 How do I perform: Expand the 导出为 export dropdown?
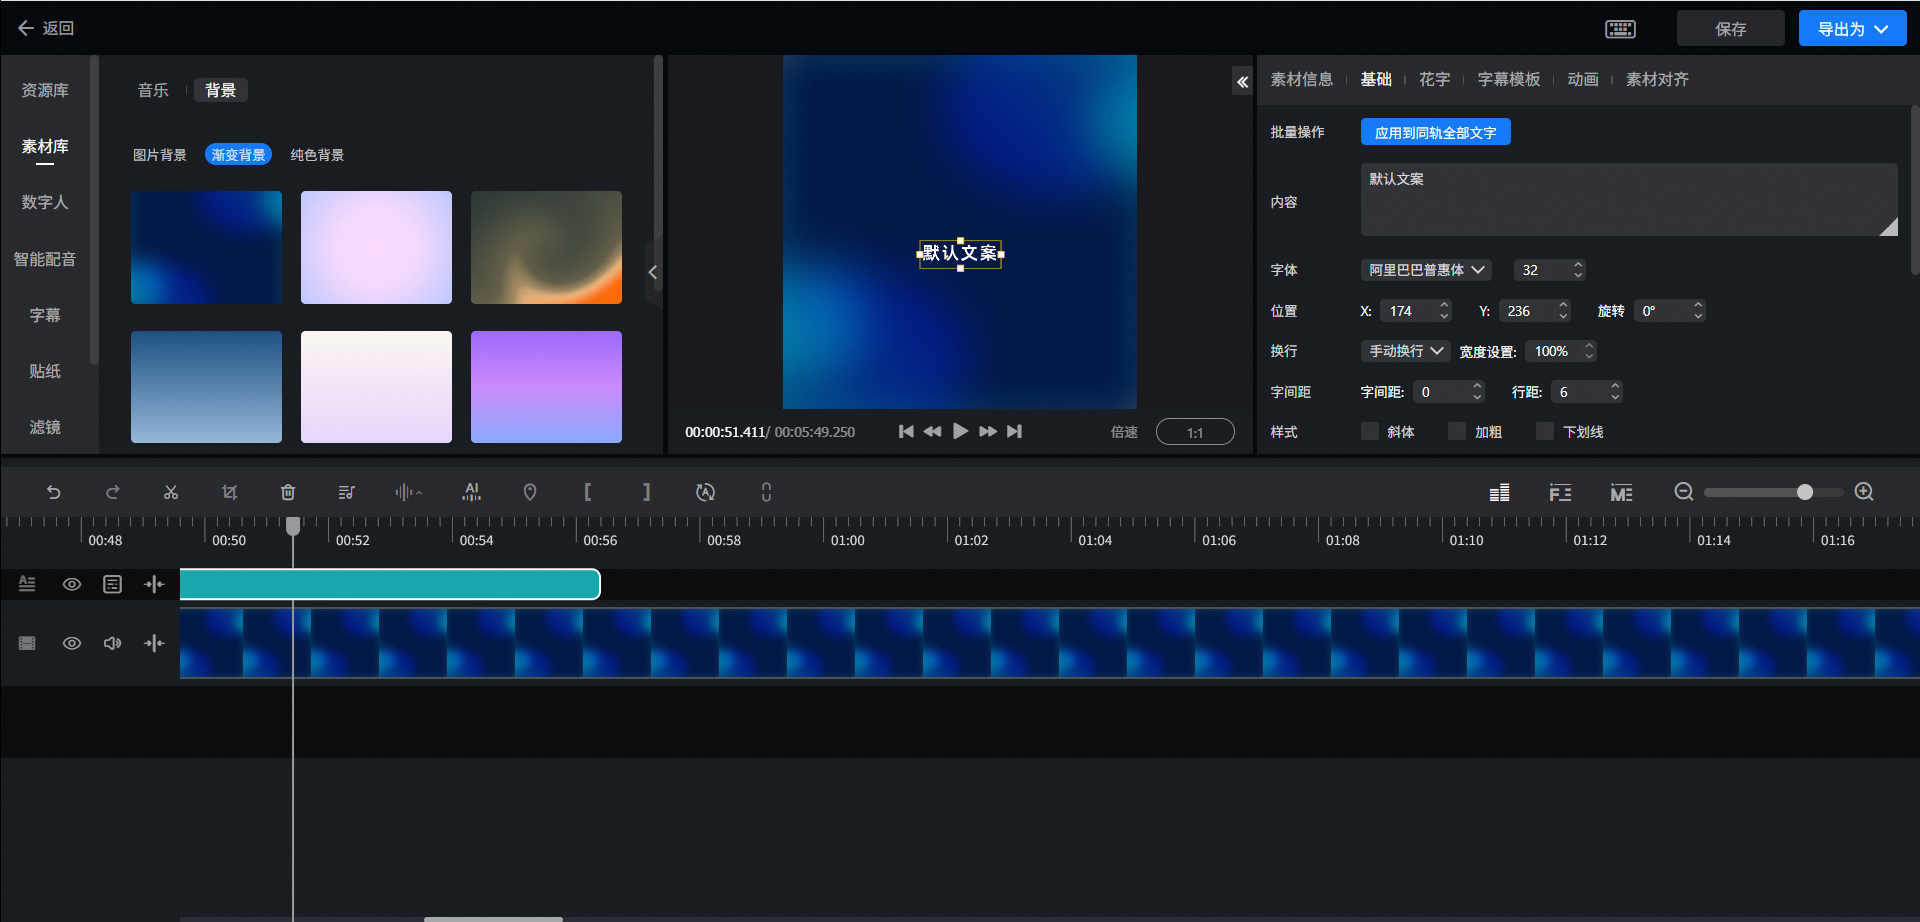1852,29
